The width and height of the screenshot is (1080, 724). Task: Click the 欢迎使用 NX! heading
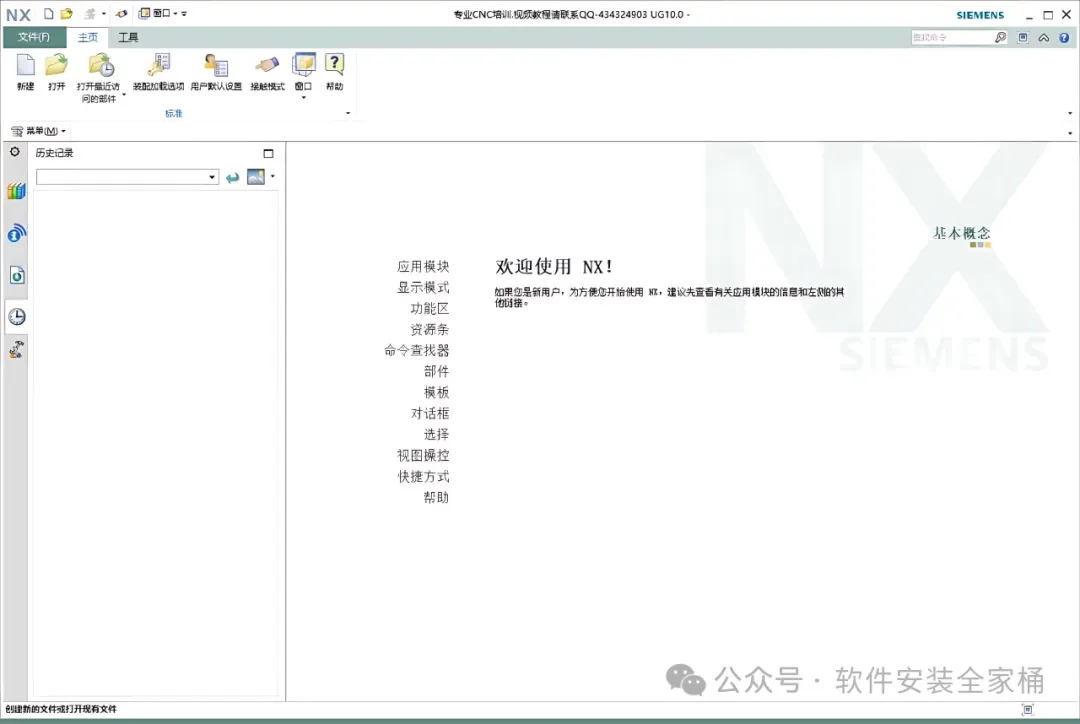pos(554,267)
